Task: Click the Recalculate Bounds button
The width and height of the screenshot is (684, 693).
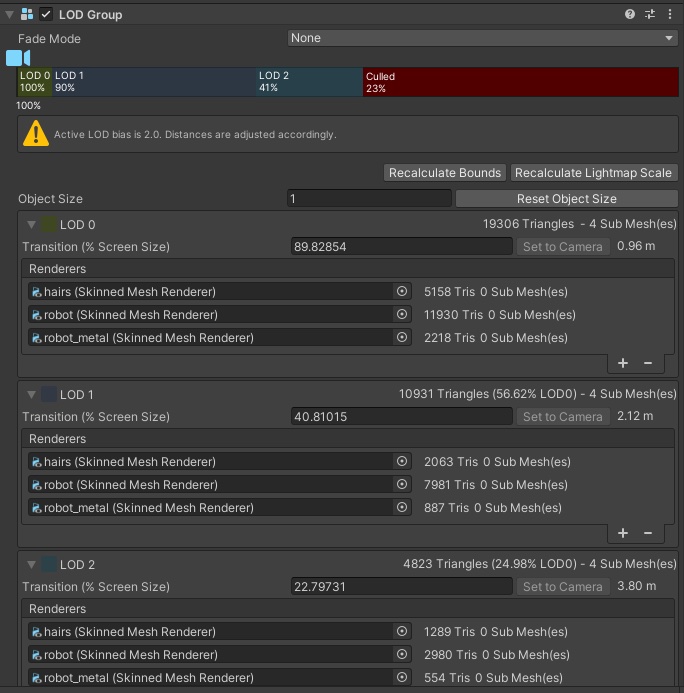Action: [x=445, y=173]
